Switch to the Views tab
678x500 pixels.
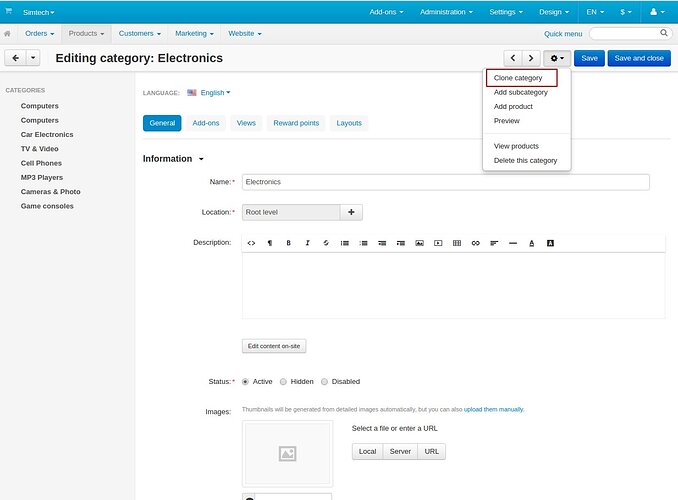(246, 123)
